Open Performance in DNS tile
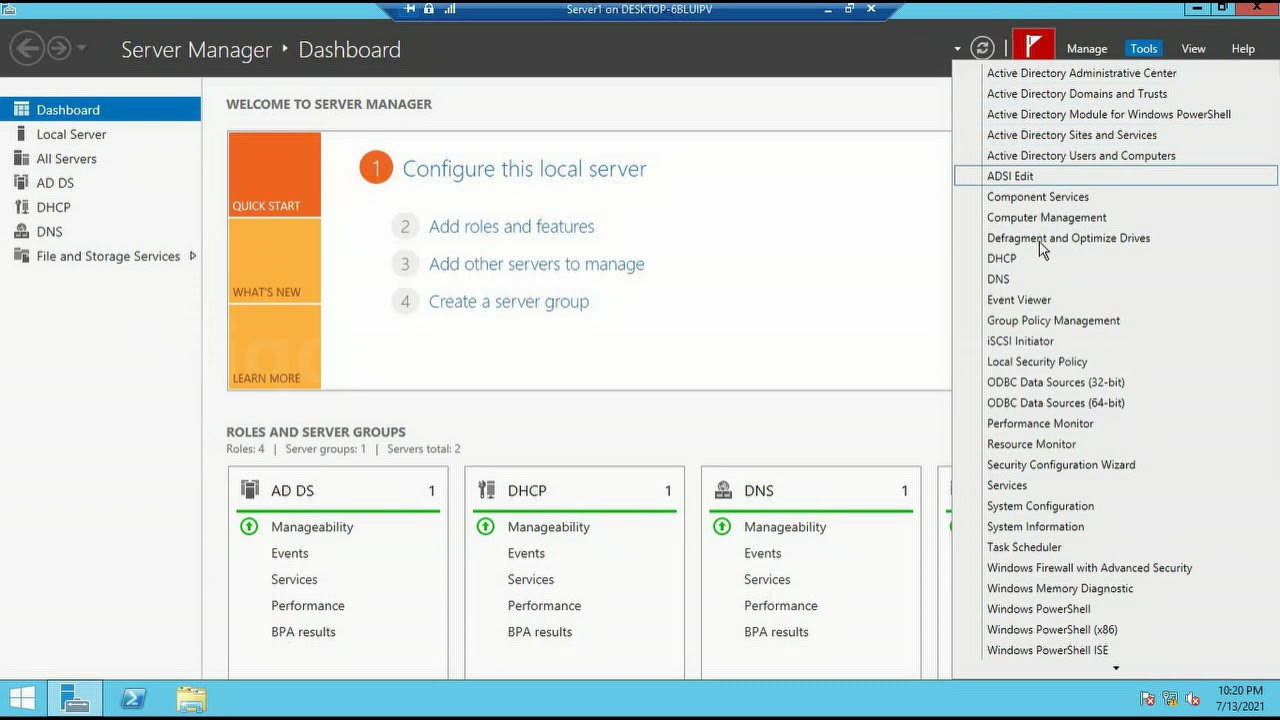This screenshot has height=720, width=1280. tap(780, 605)
